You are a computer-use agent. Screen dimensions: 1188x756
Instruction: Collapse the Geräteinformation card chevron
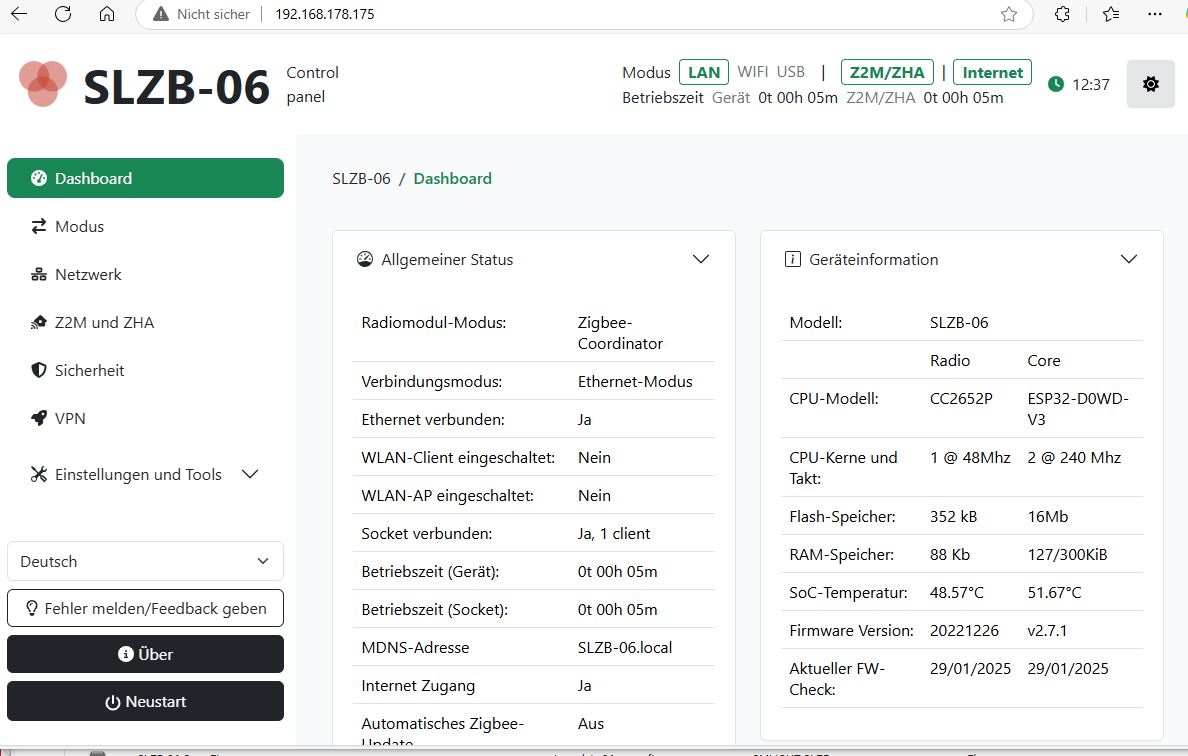[1129, 259]
